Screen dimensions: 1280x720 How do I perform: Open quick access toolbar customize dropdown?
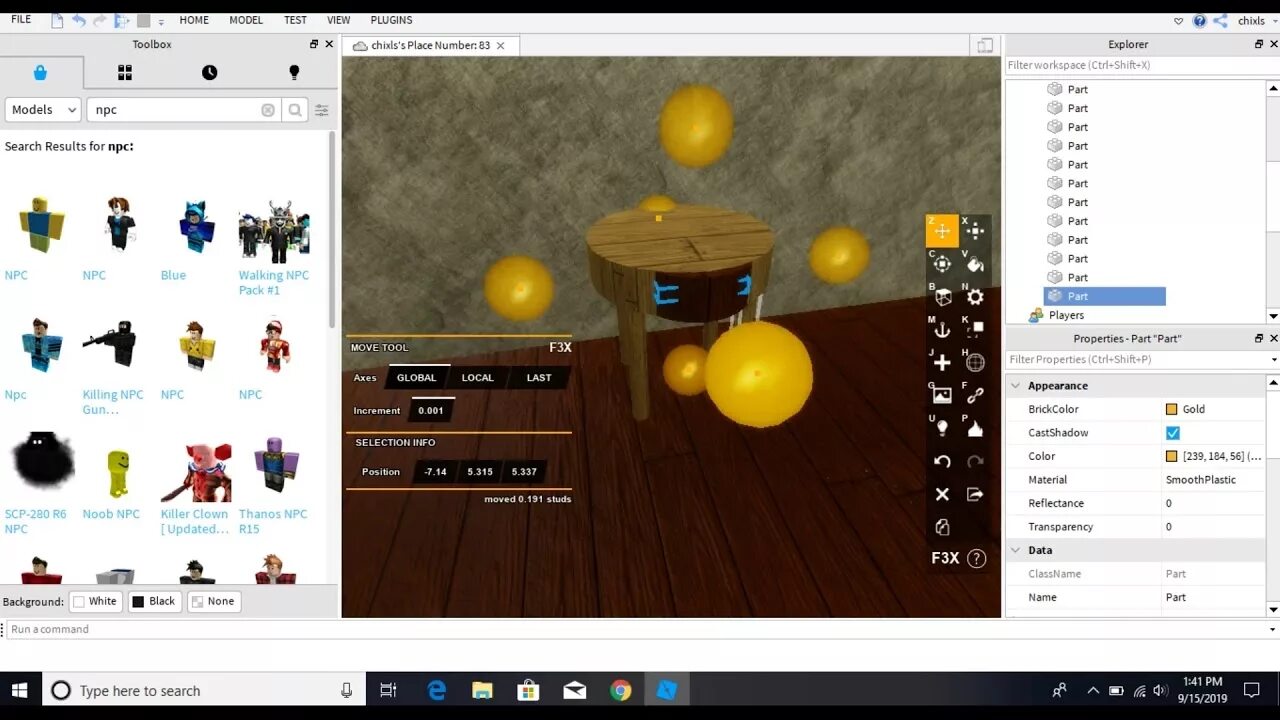(x=161, y=21)
